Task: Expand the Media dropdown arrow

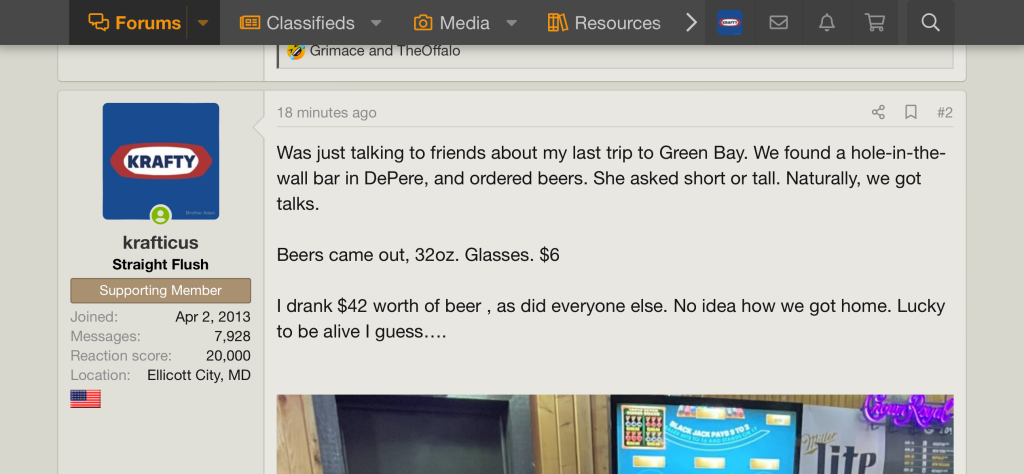Action: [x=511, y=23]
